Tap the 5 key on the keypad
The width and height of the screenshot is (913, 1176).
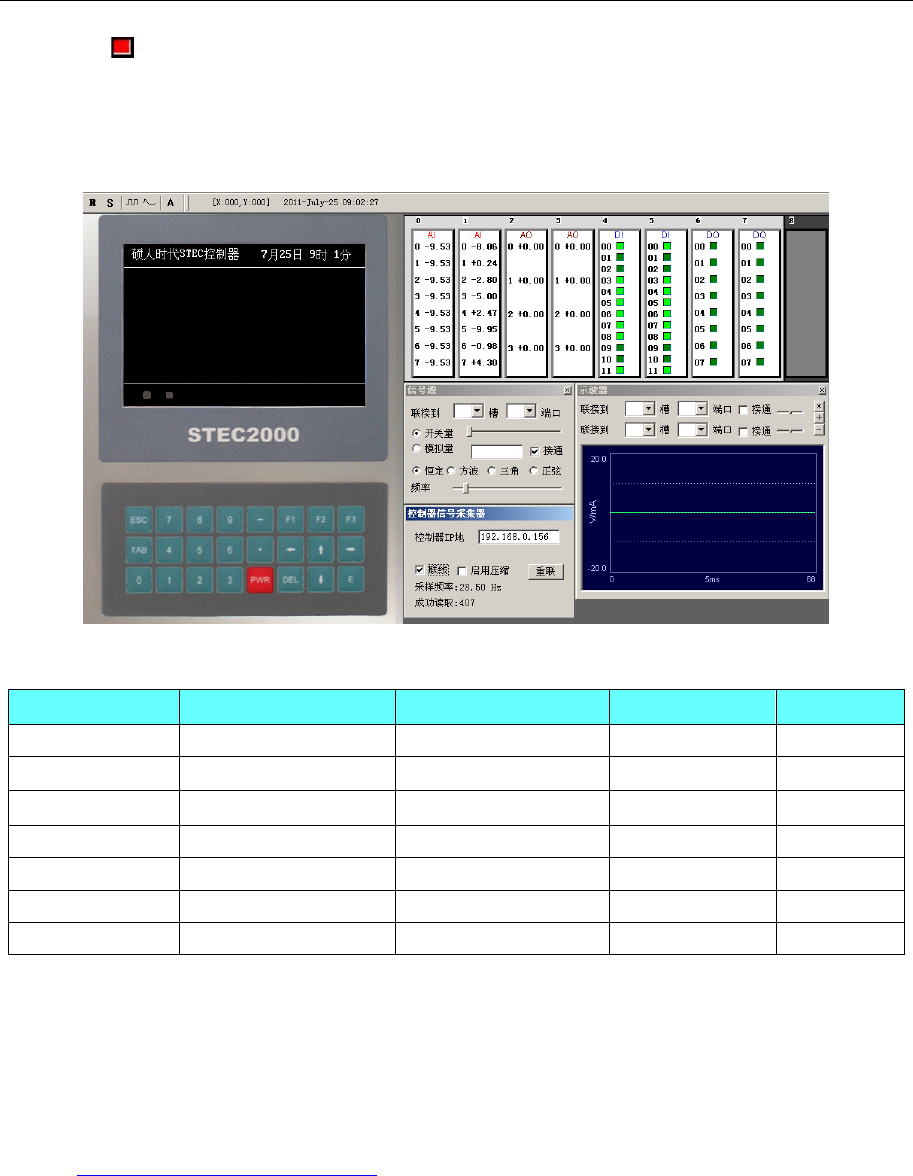pos(200,550)
